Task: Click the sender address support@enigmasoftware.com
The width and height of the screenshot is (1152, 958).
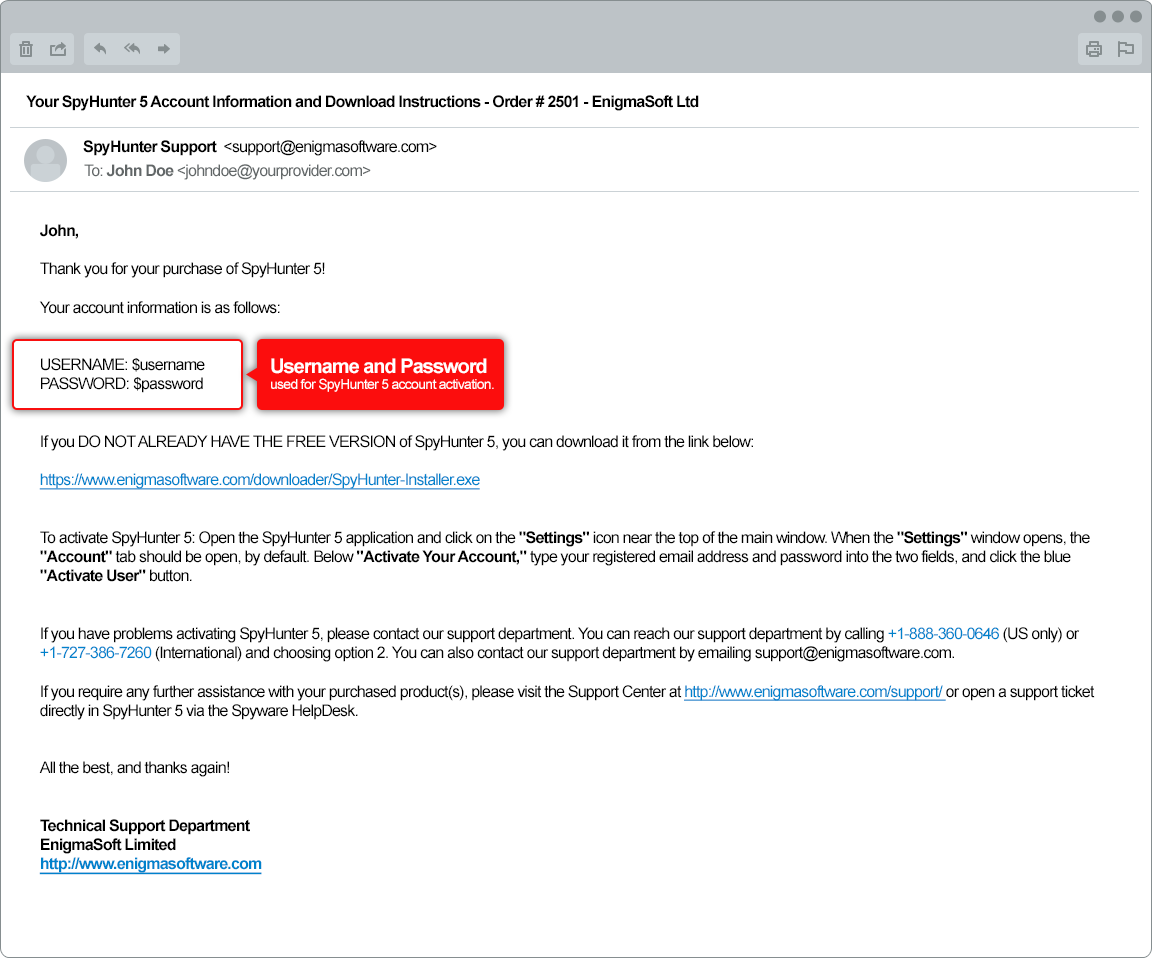Action: click(330, 147)
